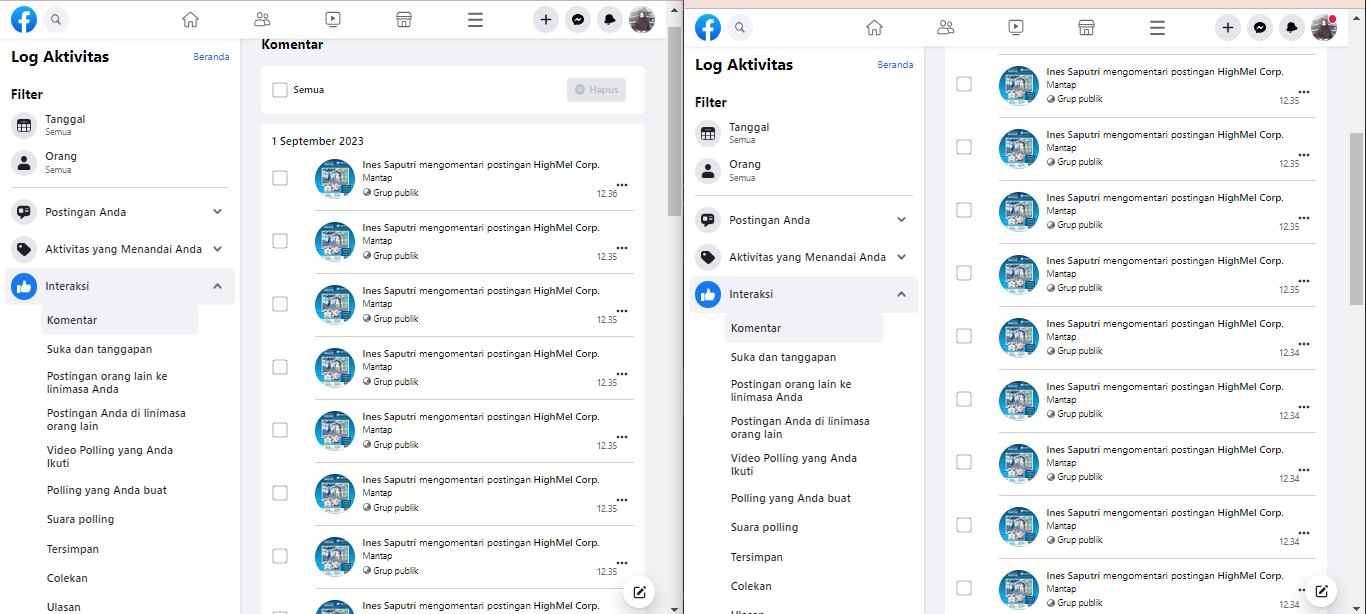Image resolution: width=1366 pixels, height=614 pixels.
Task: Open notifications bell in right window
Action: point(1292,27)
